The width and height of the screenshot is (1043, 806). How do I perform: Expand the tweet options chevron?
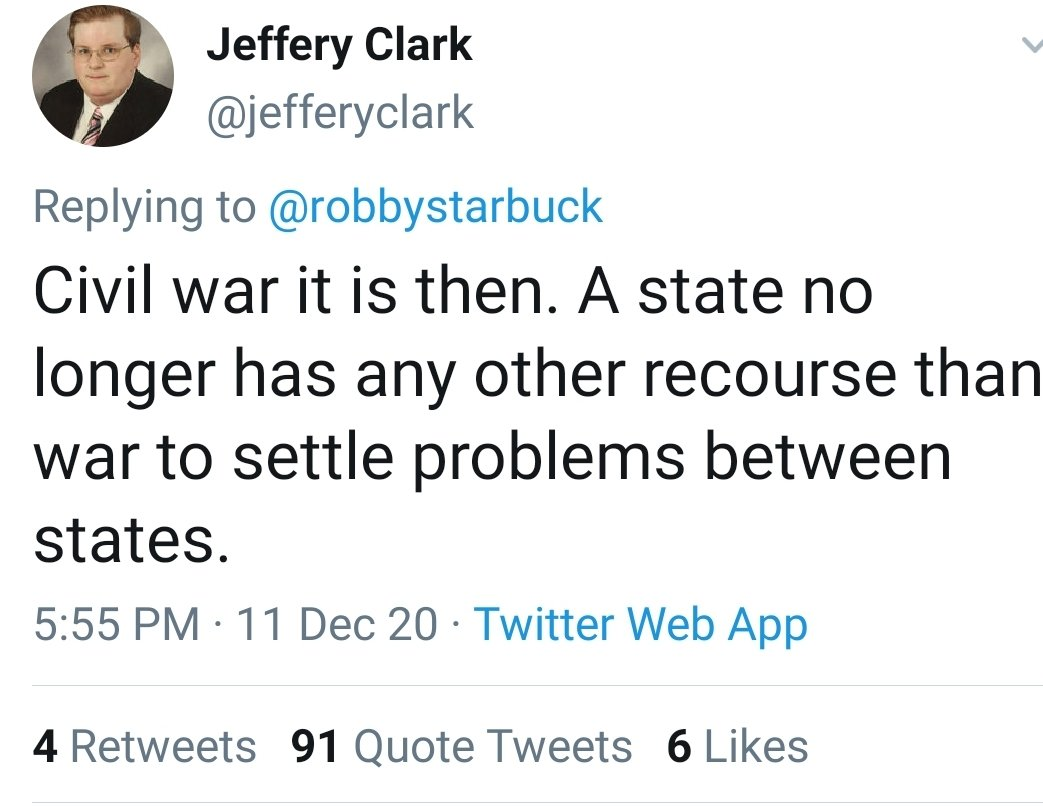[1032, 45]
